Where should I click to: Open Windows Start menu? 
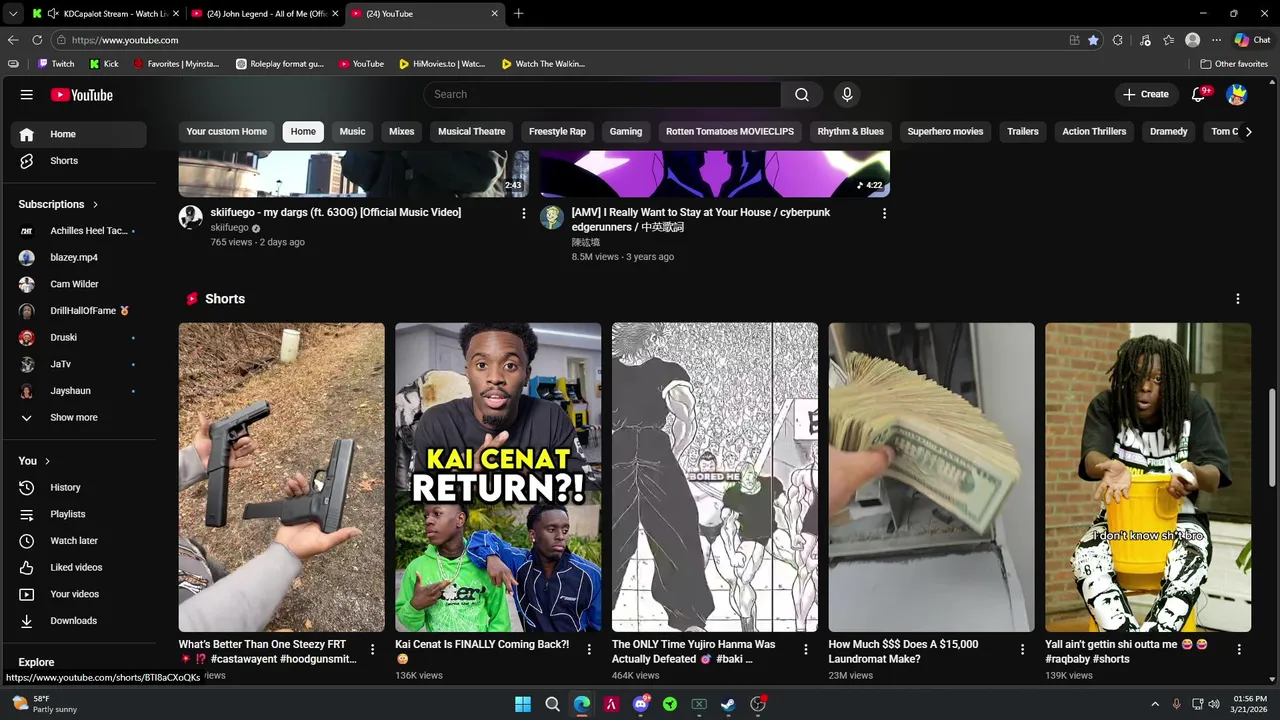(x=523, y=704)
